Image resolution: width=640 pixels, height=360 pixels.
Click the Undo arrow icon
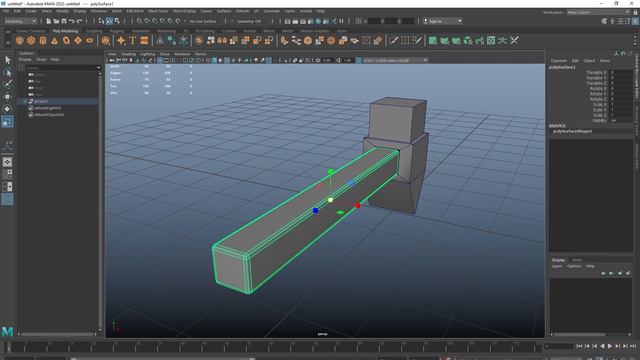(x=71, y=21)
